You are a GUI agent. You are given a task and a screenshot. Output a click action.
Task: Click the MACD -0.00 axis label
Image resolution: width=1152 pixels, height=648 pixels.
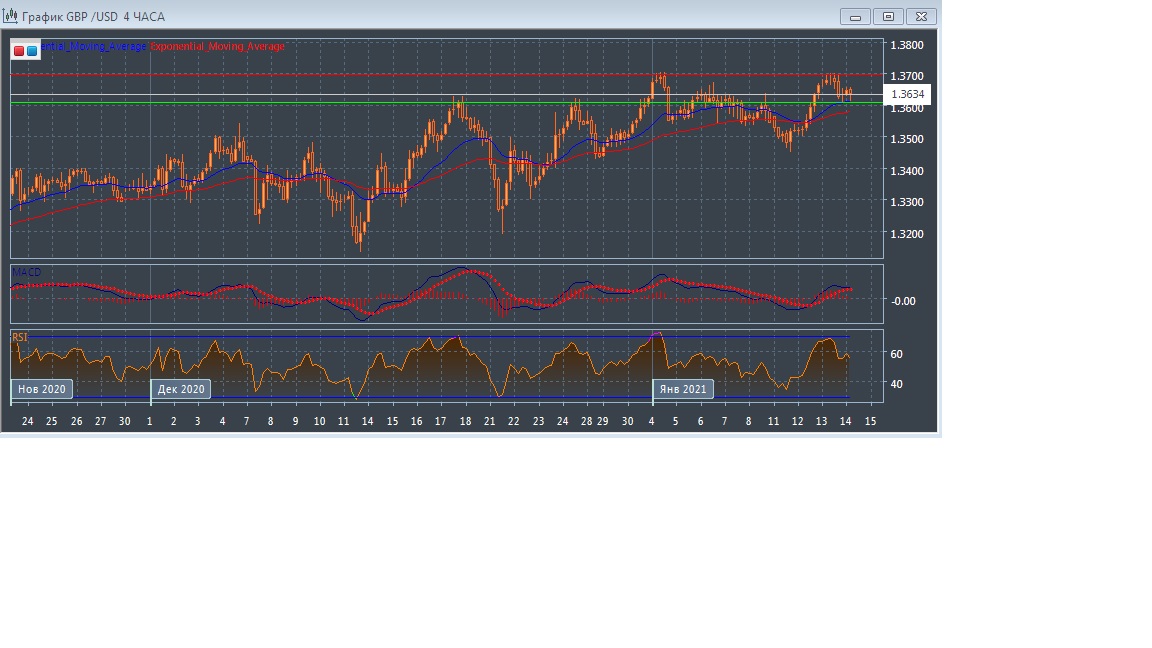tap(902, 301)
